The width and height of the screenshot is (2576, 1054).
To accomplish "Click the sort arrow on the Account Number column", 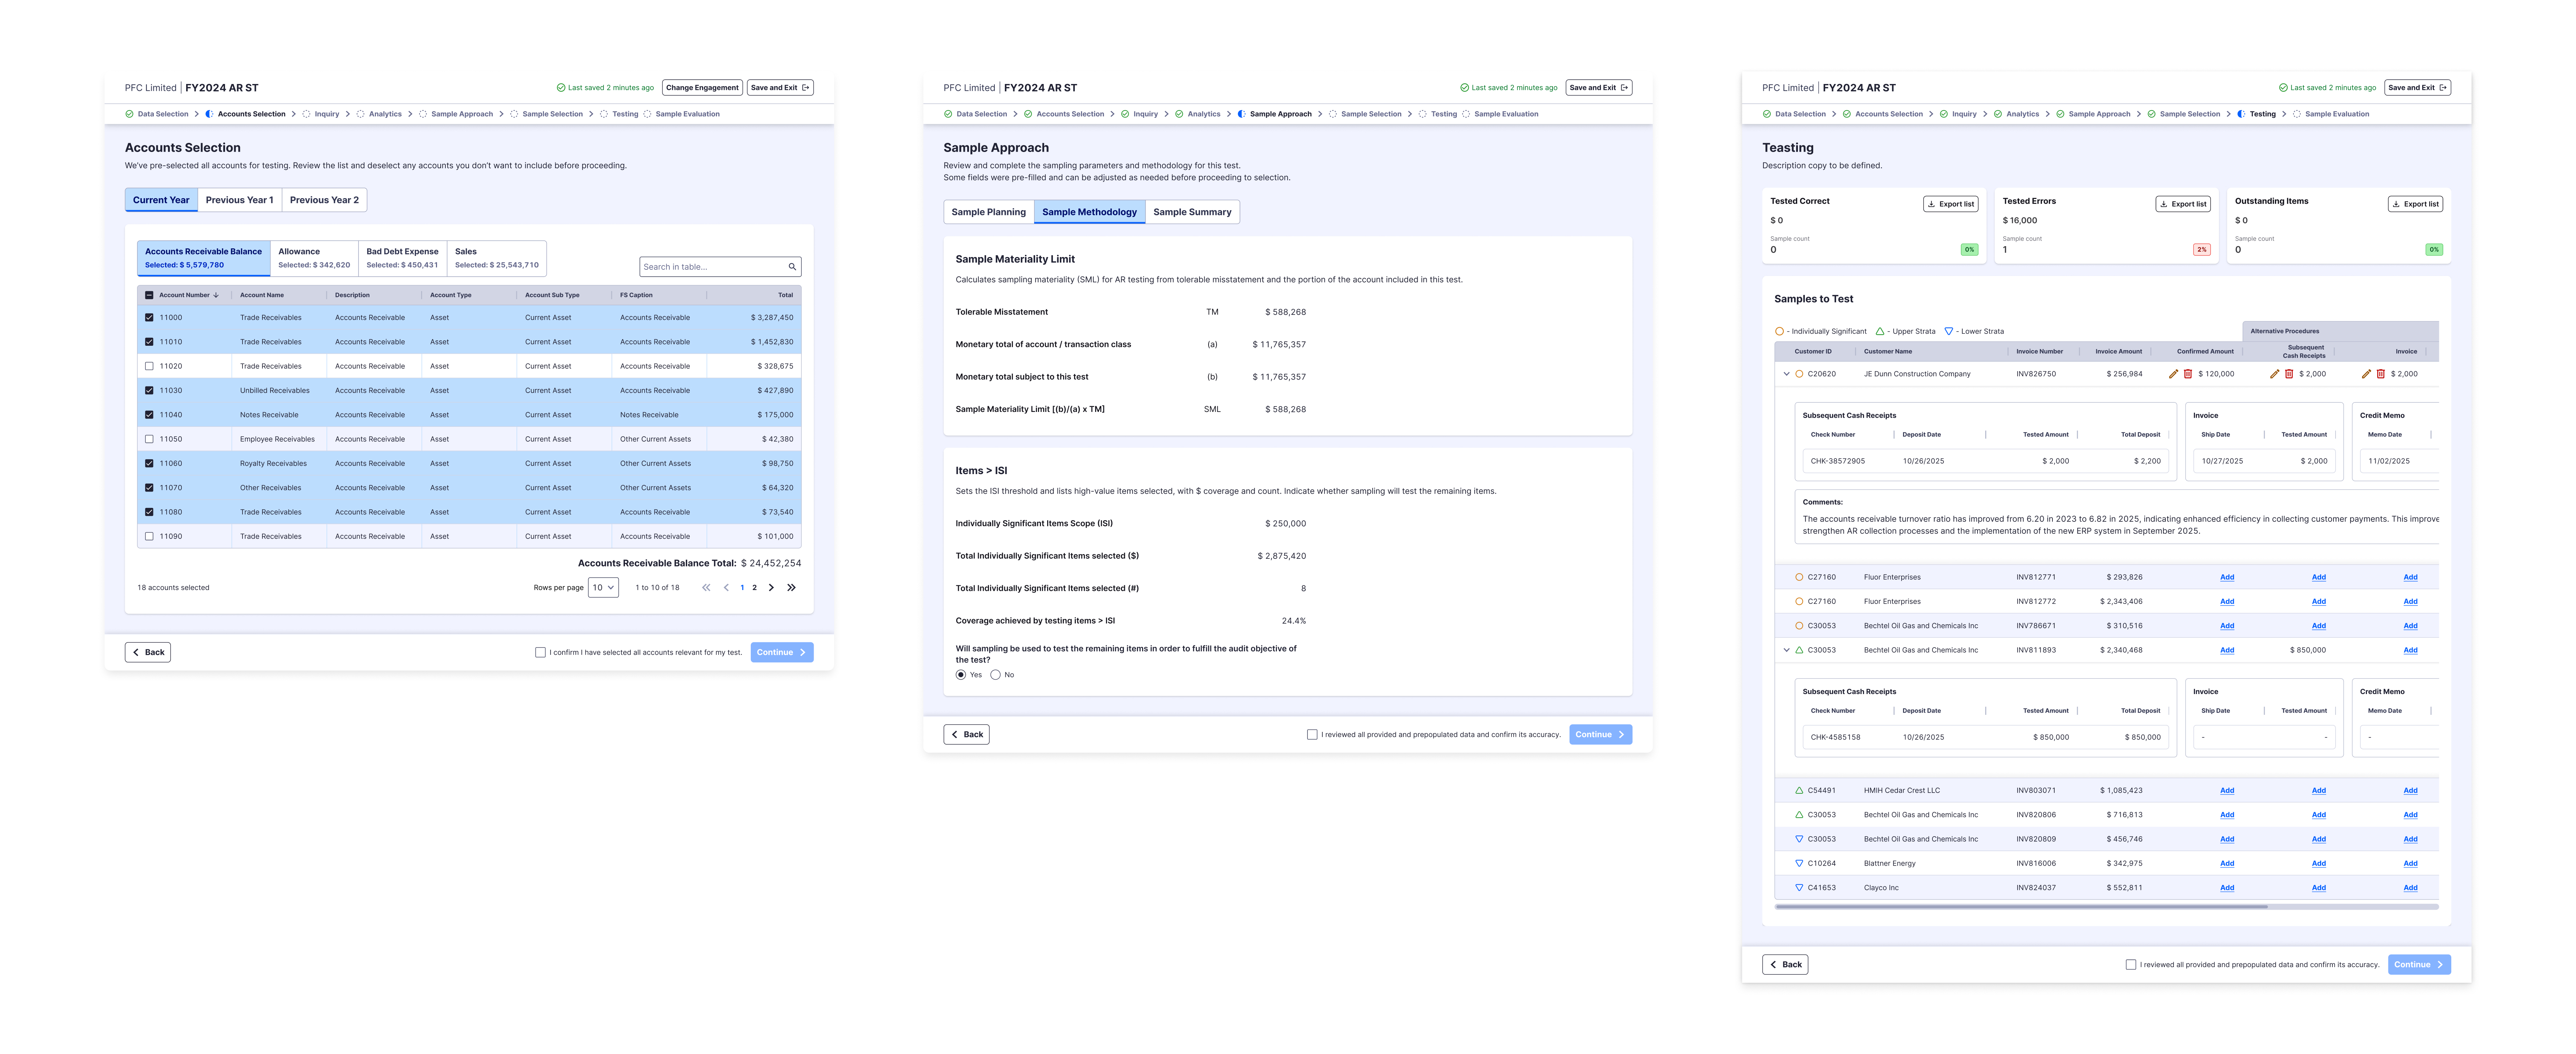I will [216, 295].
